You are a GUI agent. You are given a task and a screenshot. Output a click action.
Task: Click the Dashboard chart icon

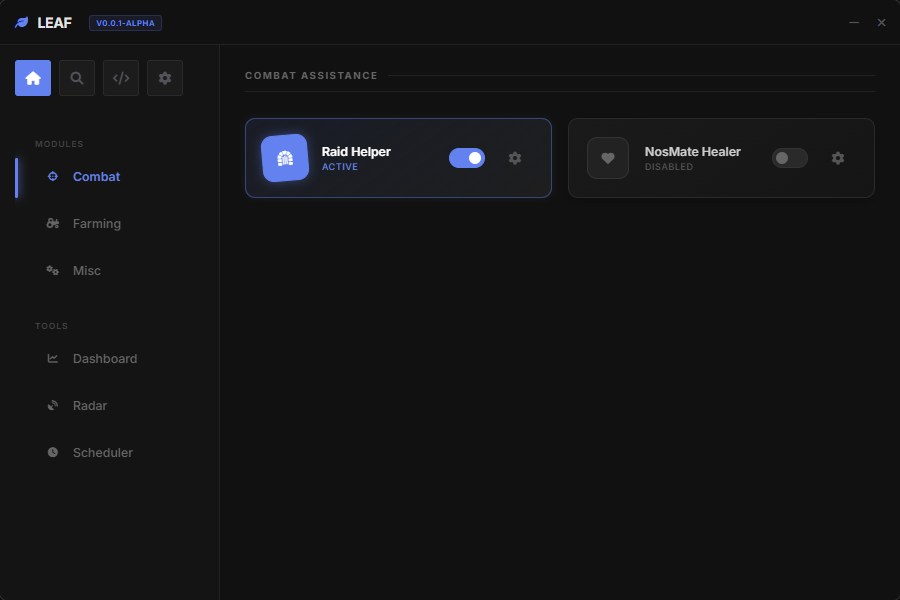pos(53,358)
